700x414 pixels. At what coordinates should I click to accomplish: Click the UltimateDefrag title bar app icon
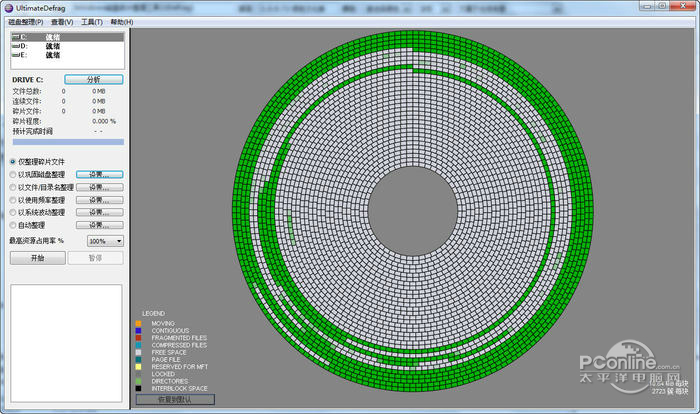8,7
